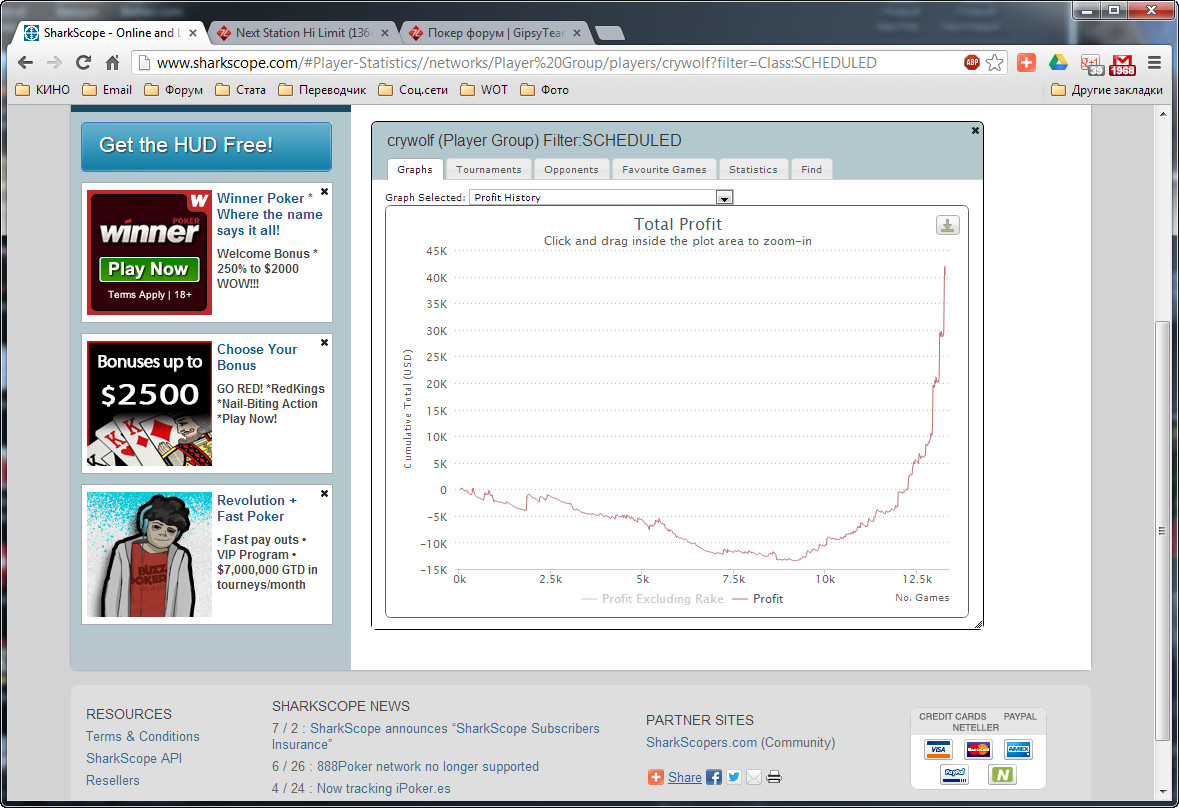The width and height of the screenshot is (1179, 808).
Task: Share the page on Twitter
Action: click(733, 777)
